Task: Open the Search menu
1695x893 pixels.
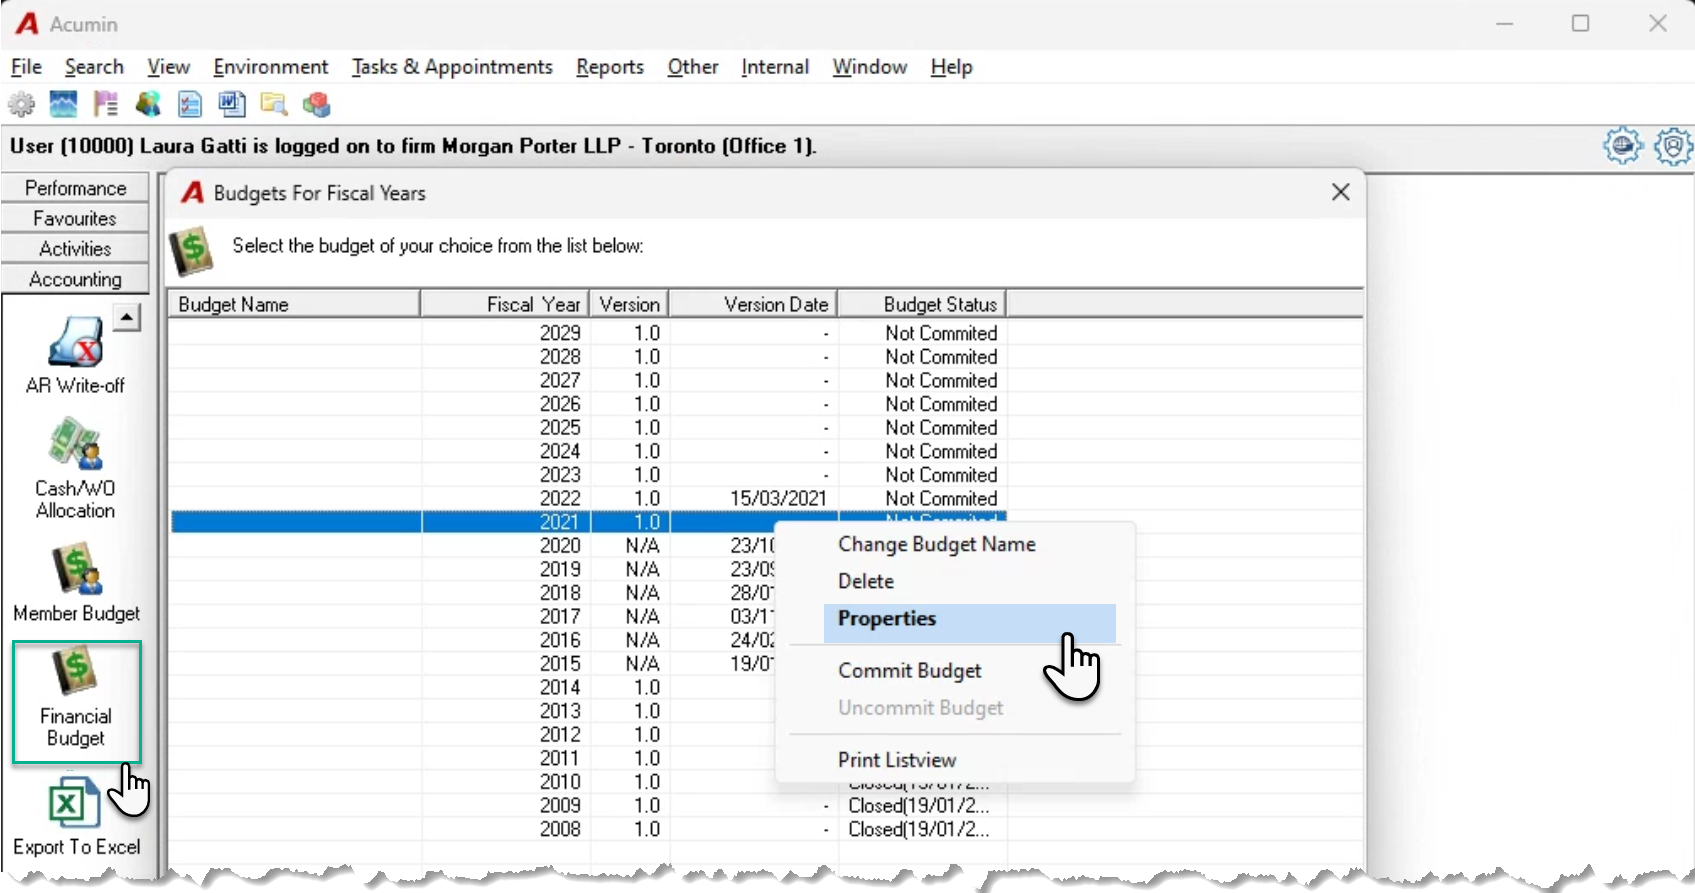Action: pos(94,67)
